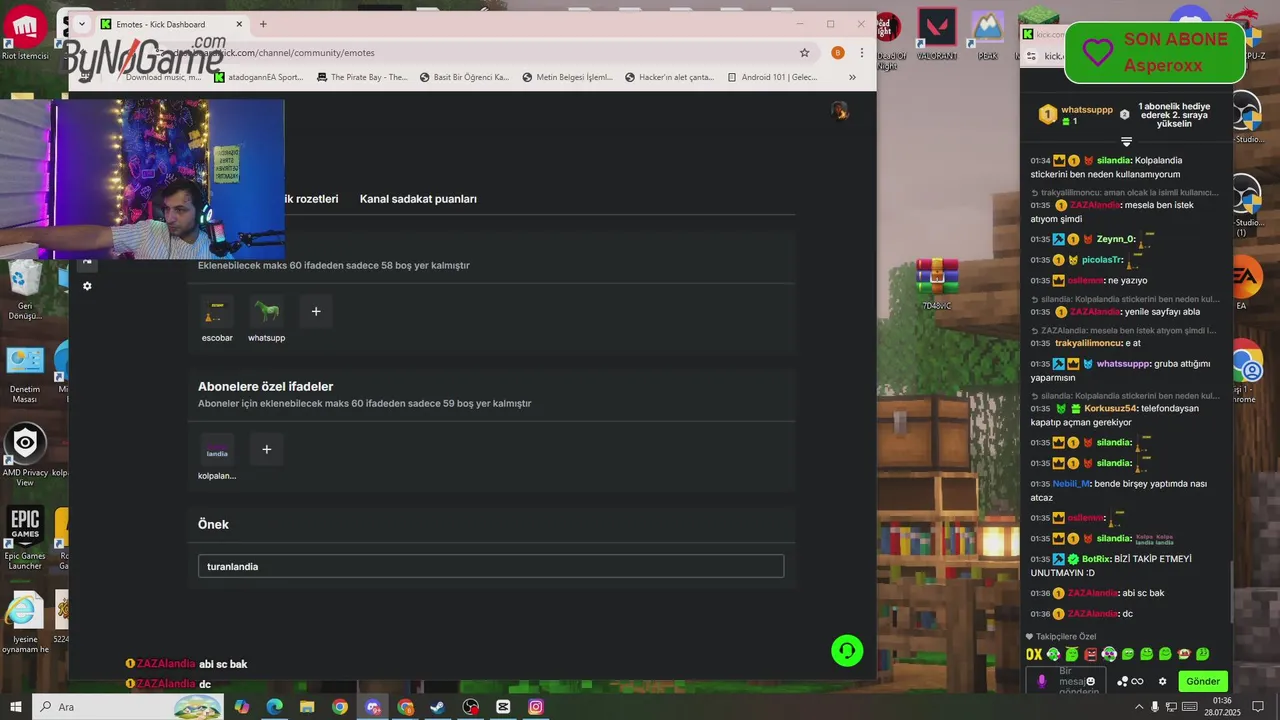
Task: Open the Metin Belgesi İşleml... bookmark
Action: (x=567, y=77)
